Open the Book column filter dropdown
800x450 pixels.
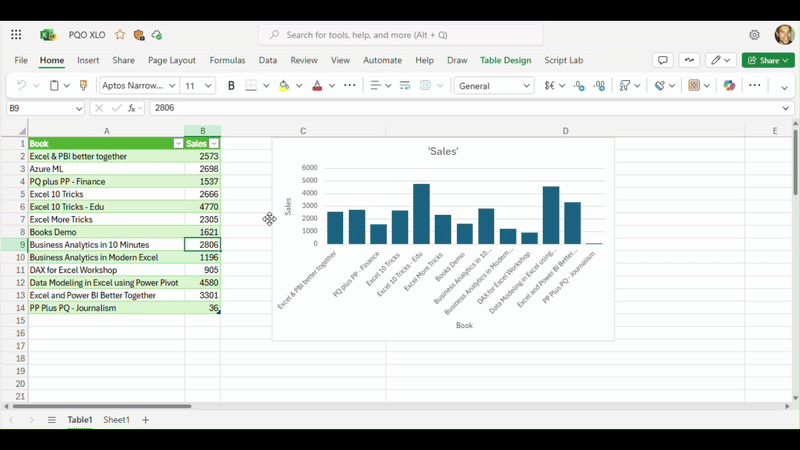(178, 144)
